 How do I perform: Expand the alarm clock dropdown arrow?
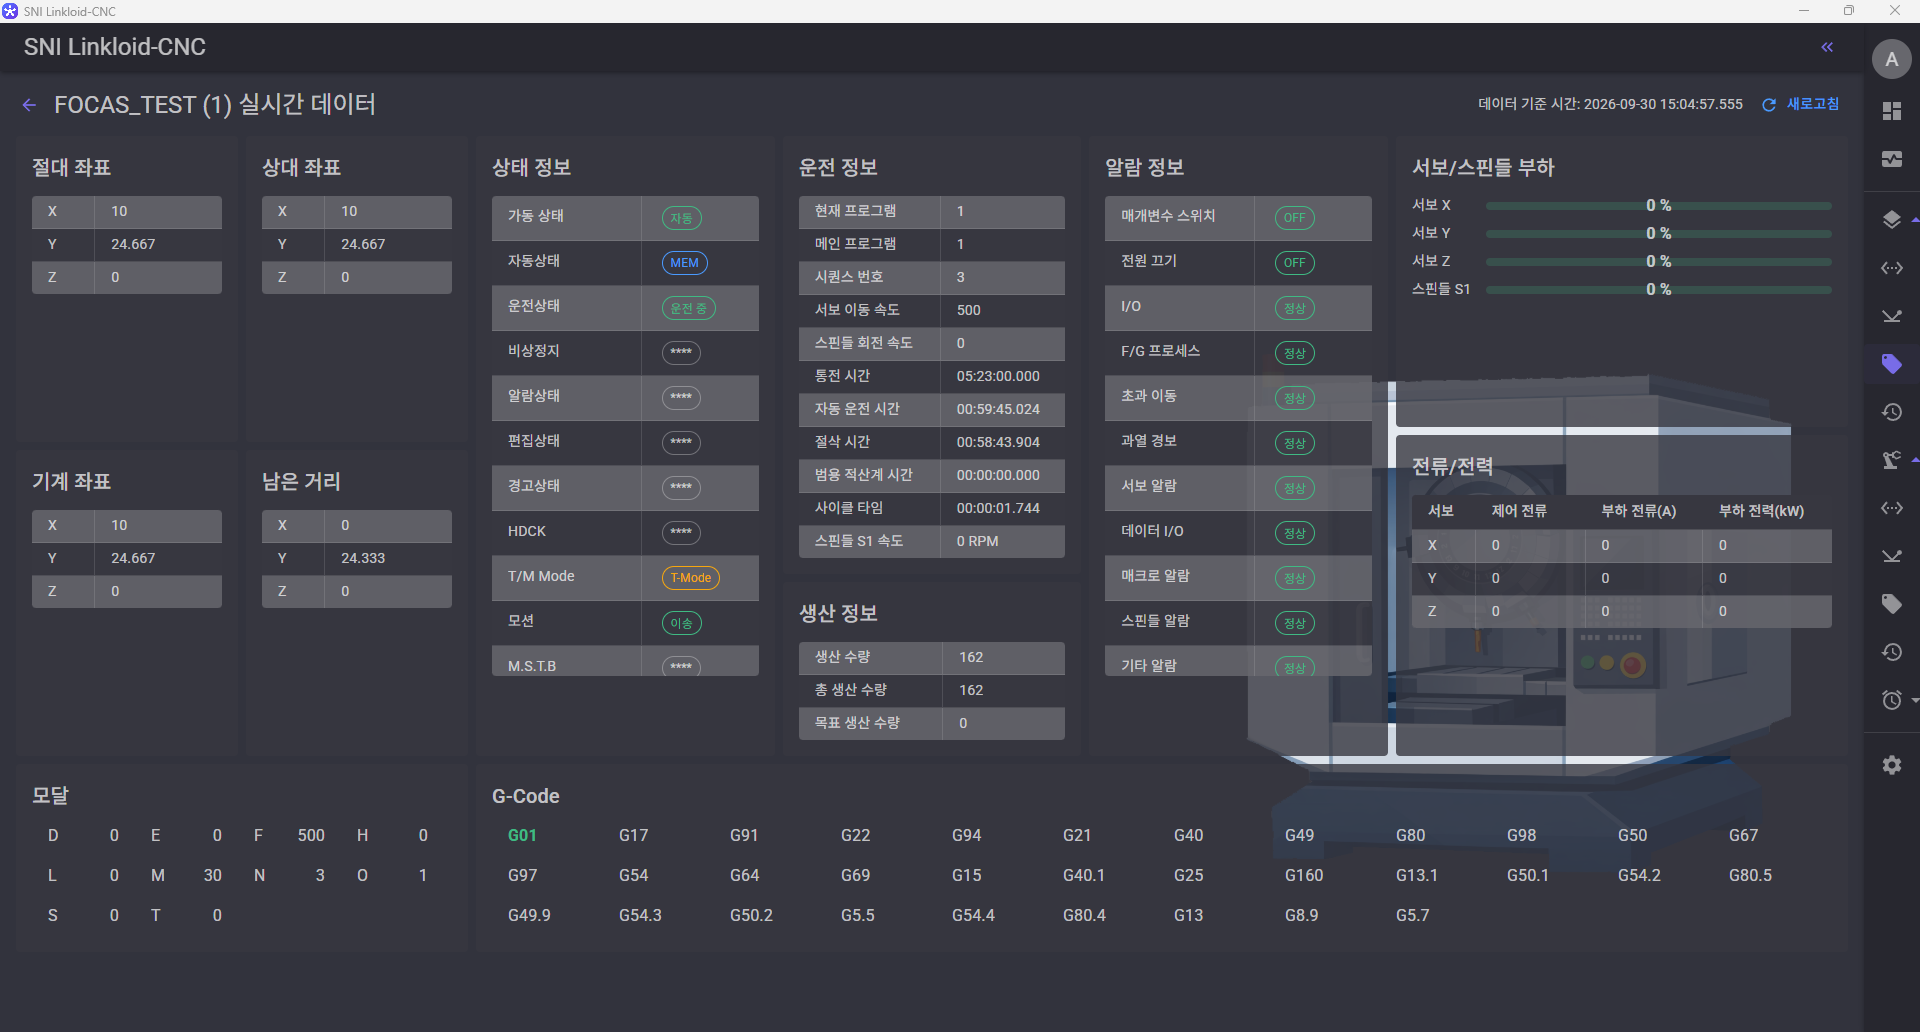(x=1914, y=700)
